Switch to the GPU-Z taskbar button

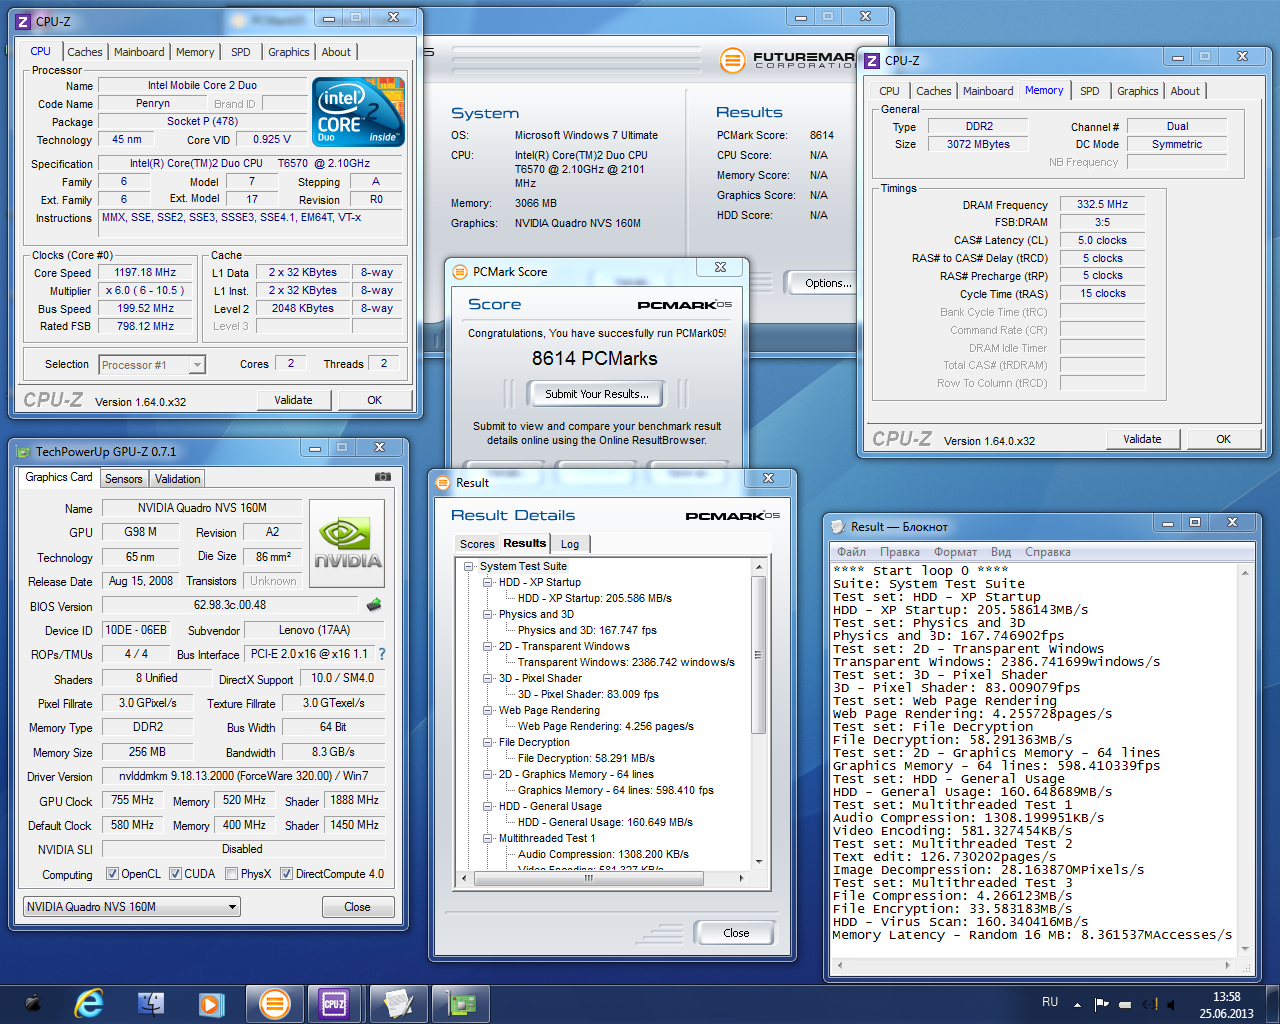pyautogui.click(x=460, y=1003)
